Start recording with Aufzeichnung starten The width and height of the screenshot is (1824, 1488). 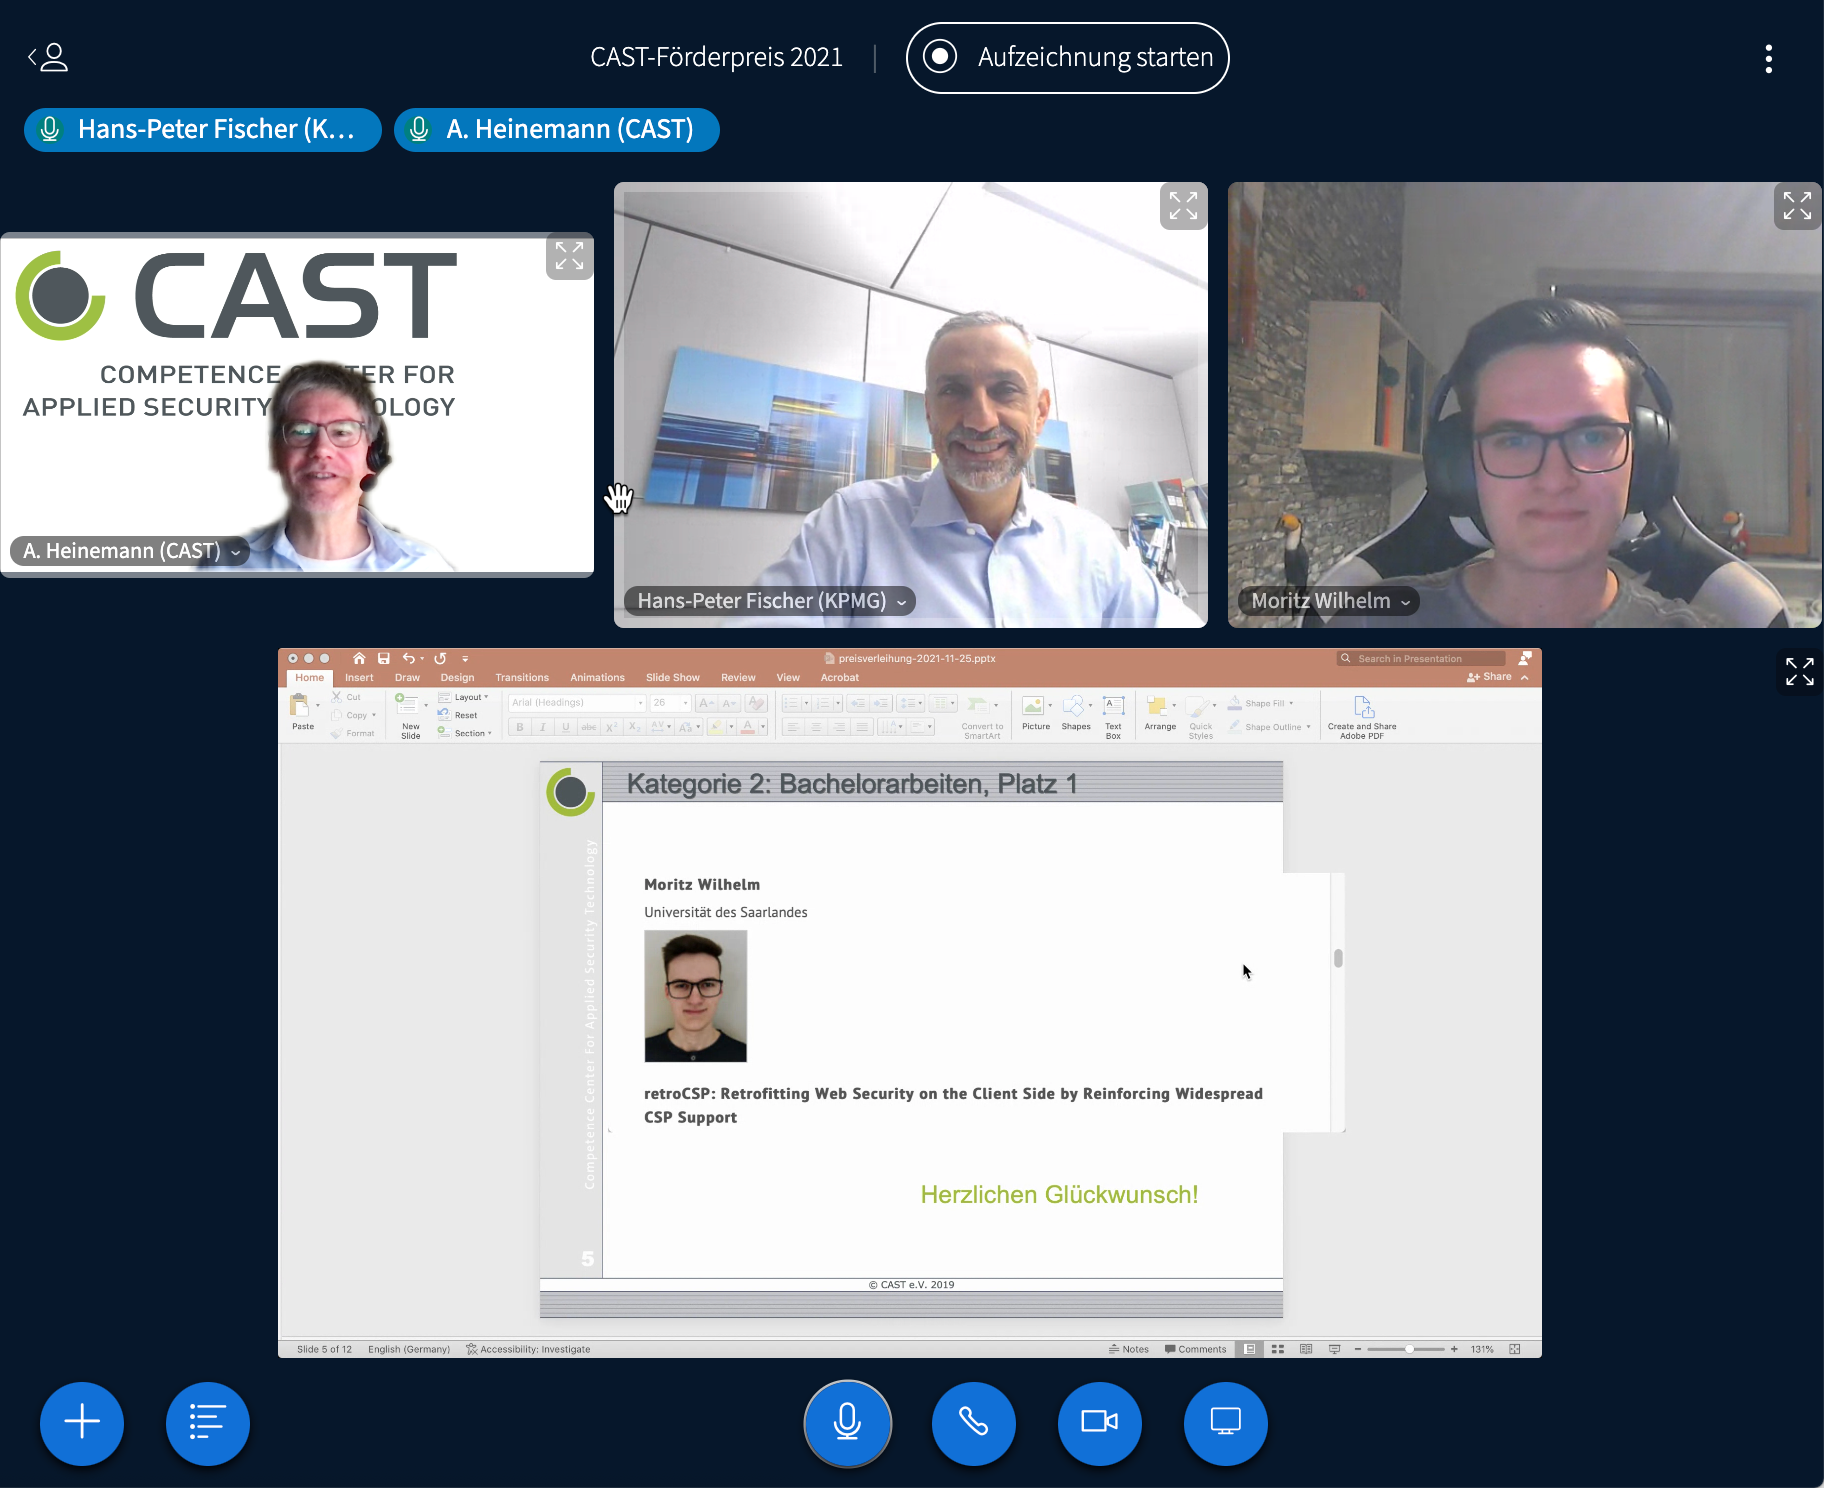click(1067, 58)
